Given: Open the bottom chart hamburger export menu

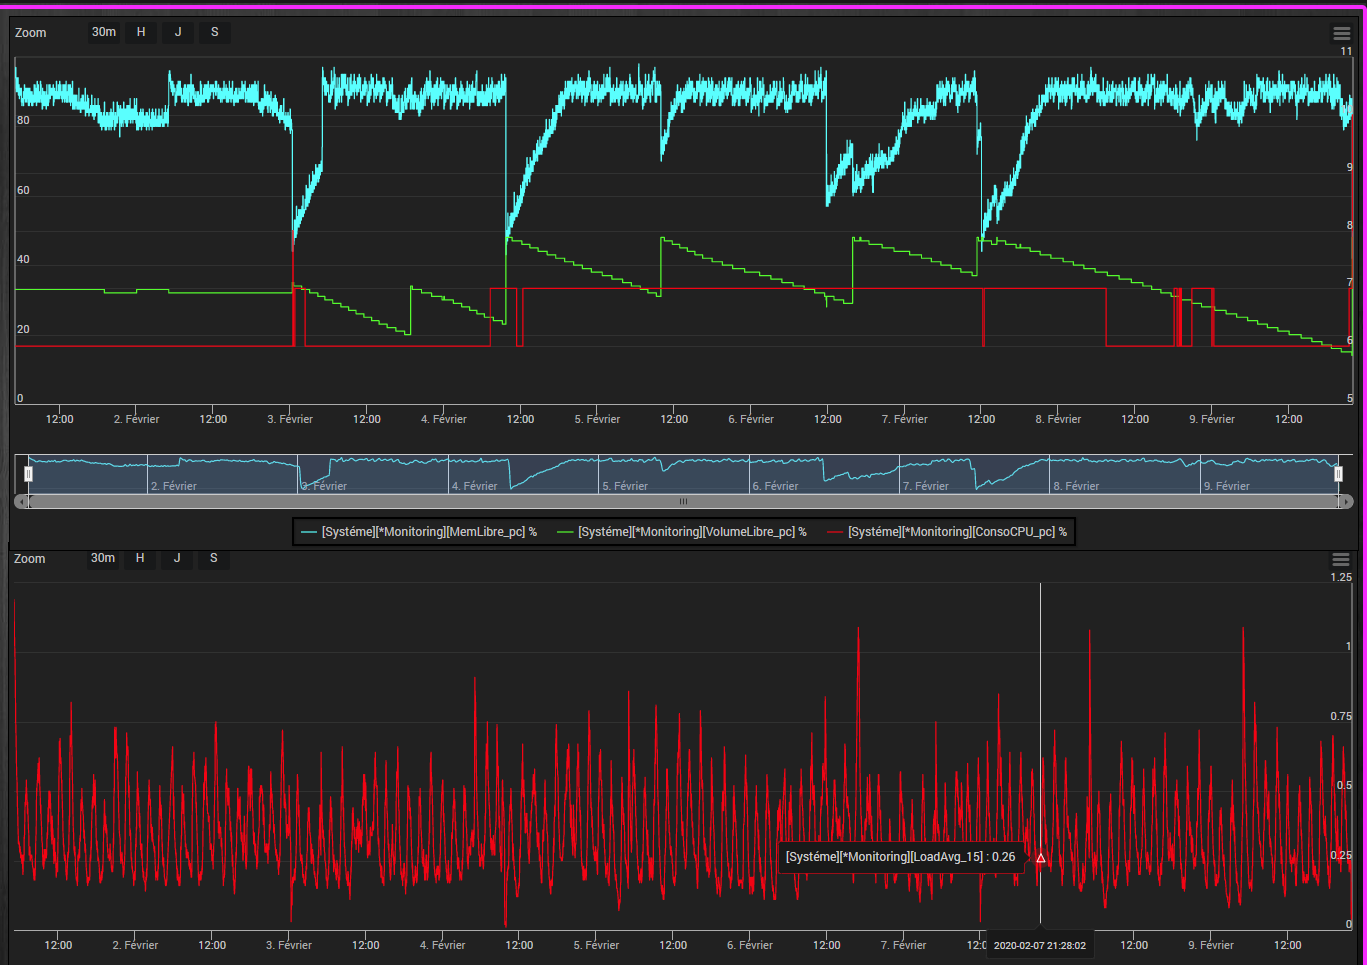Looking at the screenshot, I should tap(1341, 560).
